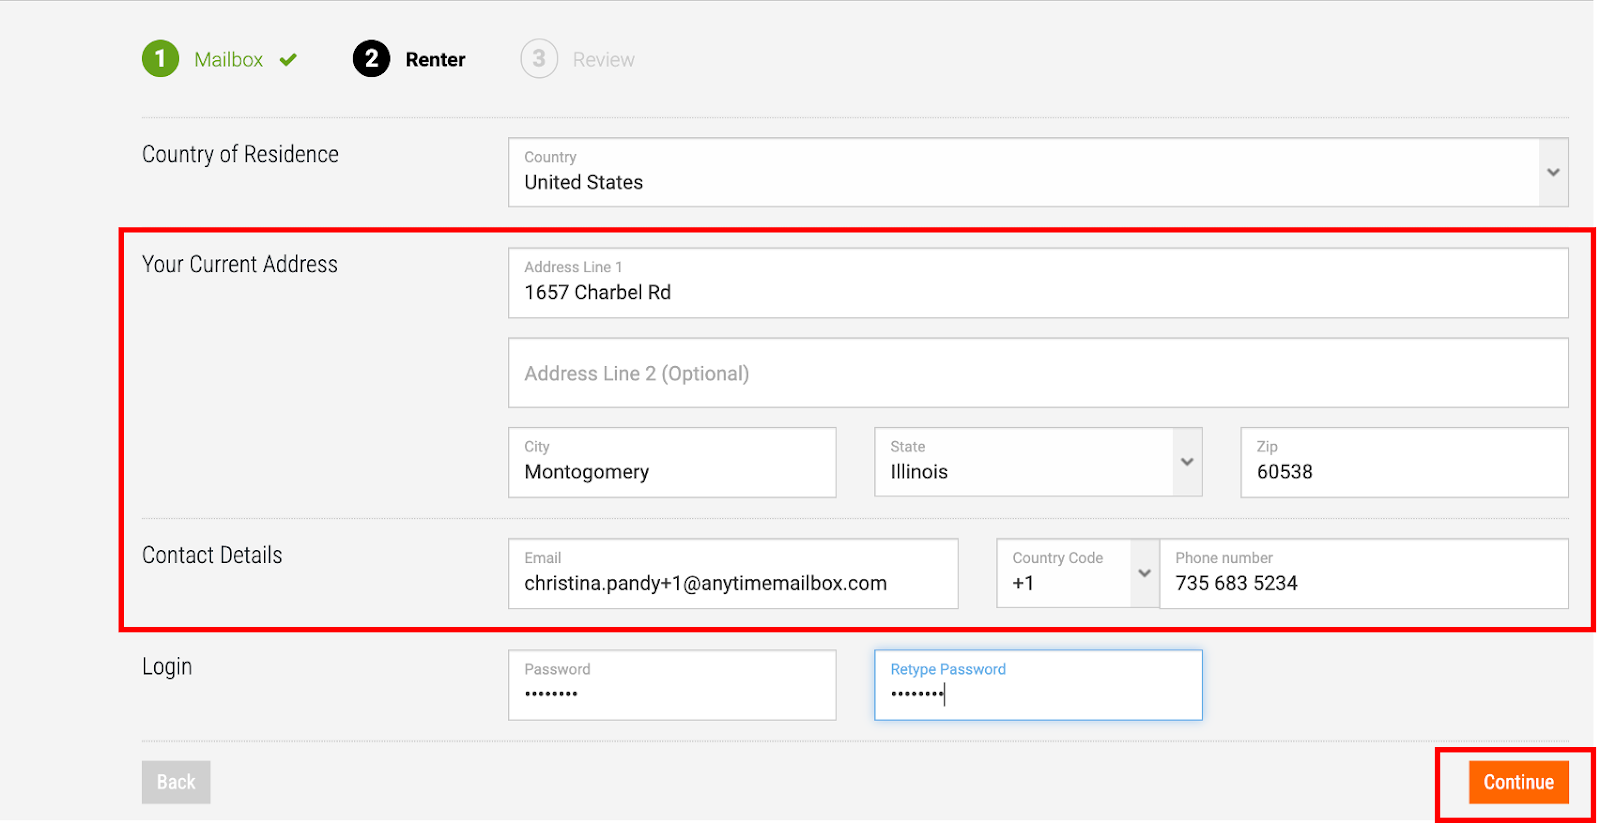Open the Country dropdown showing United States
The width and height of the screenshot is (1600, 824).
[1038, 172]
